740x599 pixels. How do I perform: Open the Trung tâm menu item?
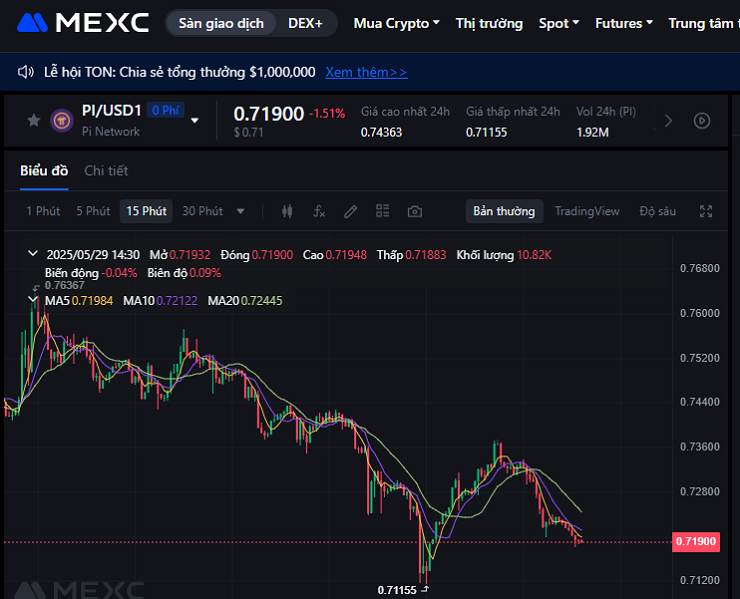[704, 23]
